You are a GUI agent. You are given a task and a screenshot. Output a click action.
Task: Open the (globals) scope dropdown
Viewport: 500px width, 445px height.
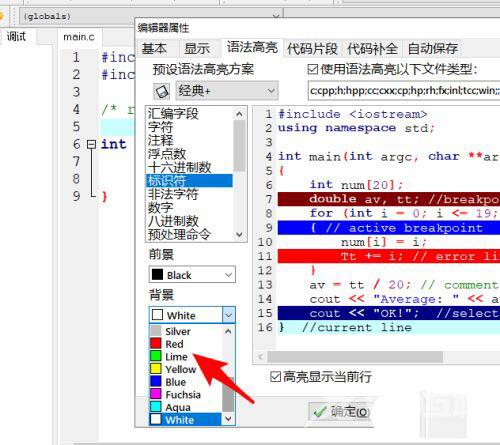(x=151, y=16)
